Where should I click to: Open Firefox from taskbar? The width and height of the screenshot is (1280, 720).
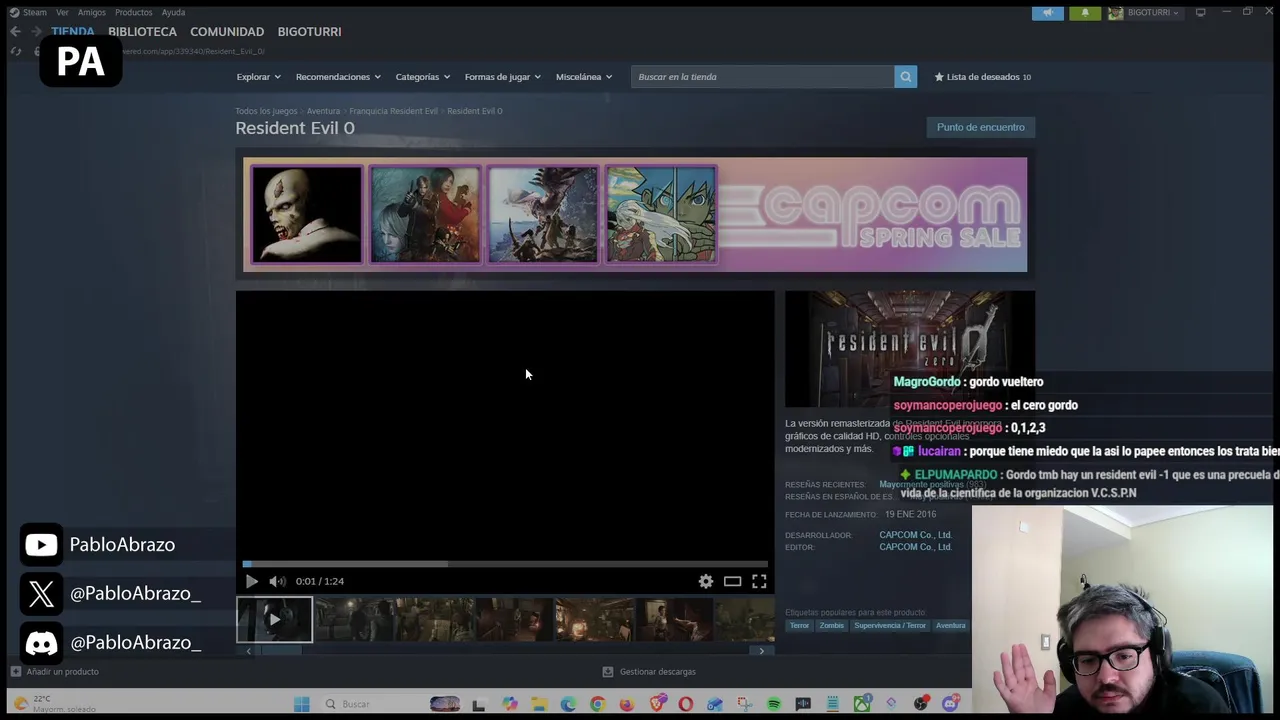[x=627, y=704]
